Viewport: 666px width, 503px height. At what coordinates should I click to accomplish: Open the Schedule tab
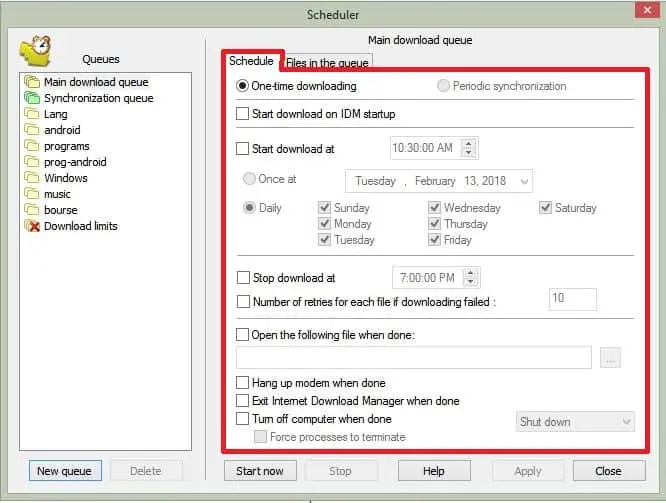251,62
